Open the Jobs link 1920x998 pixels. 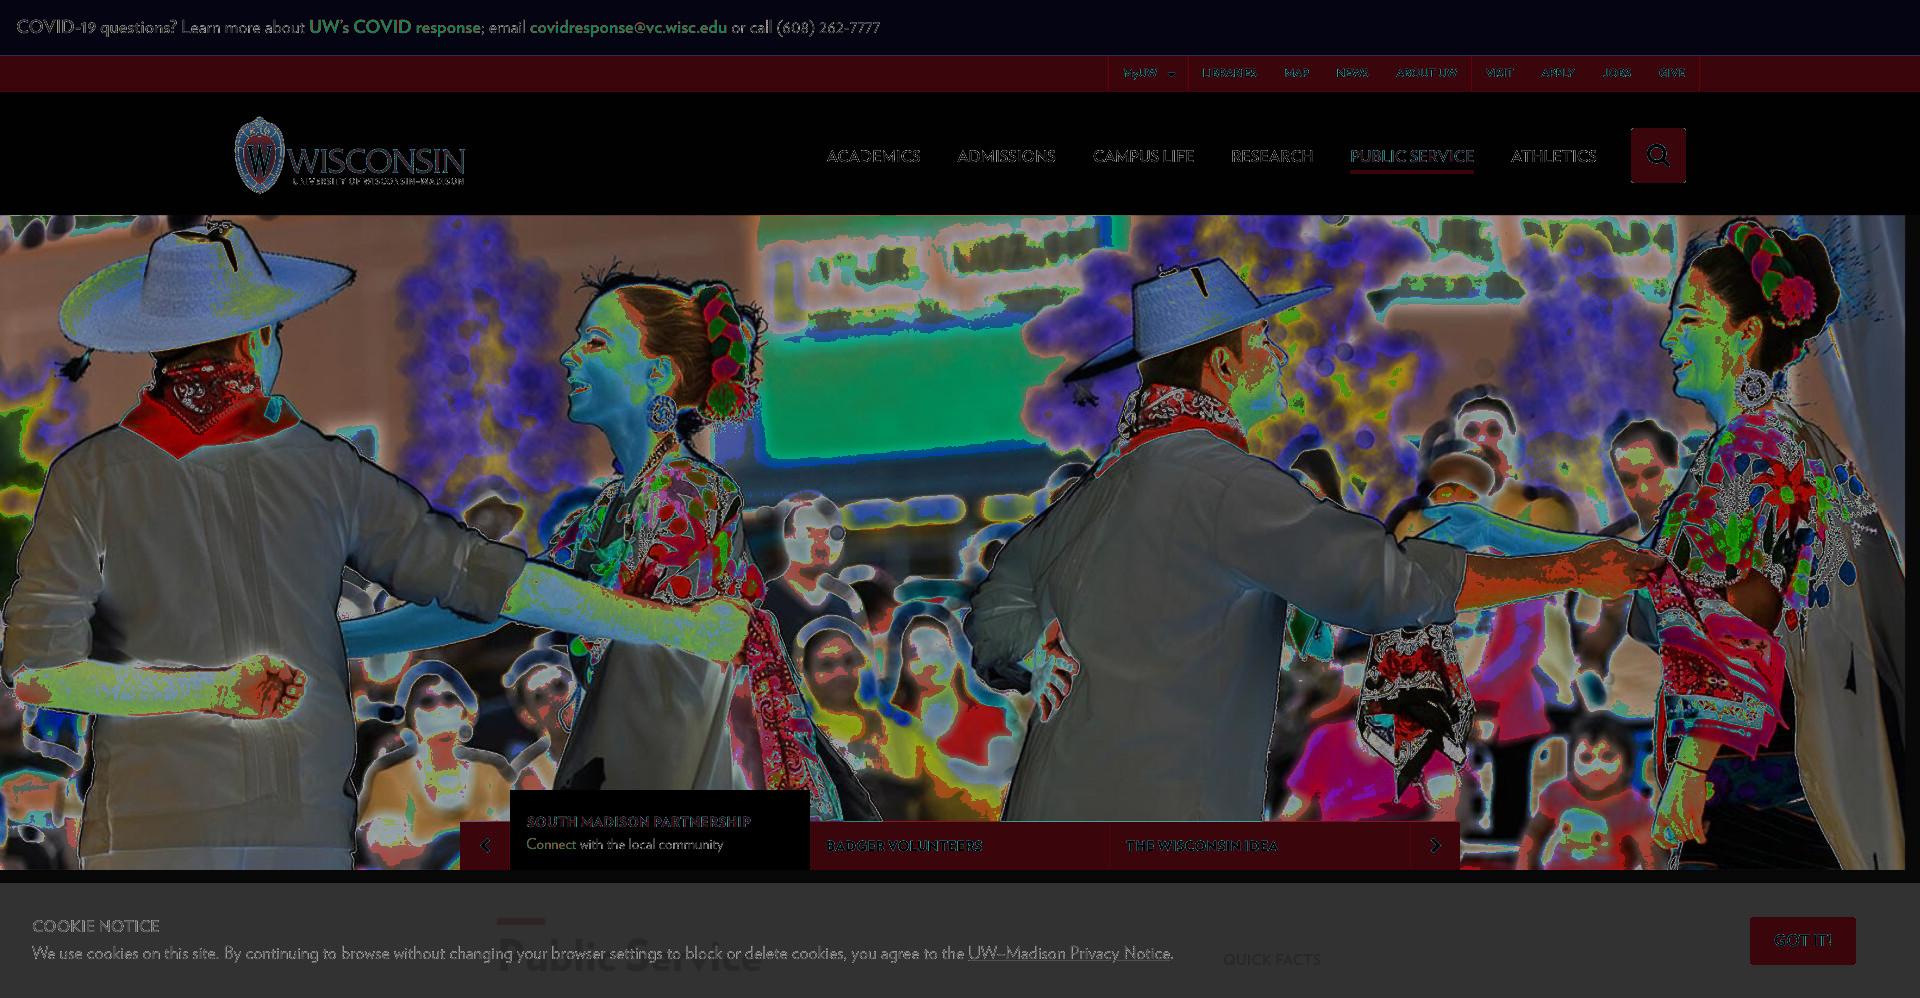(1616, 73)
